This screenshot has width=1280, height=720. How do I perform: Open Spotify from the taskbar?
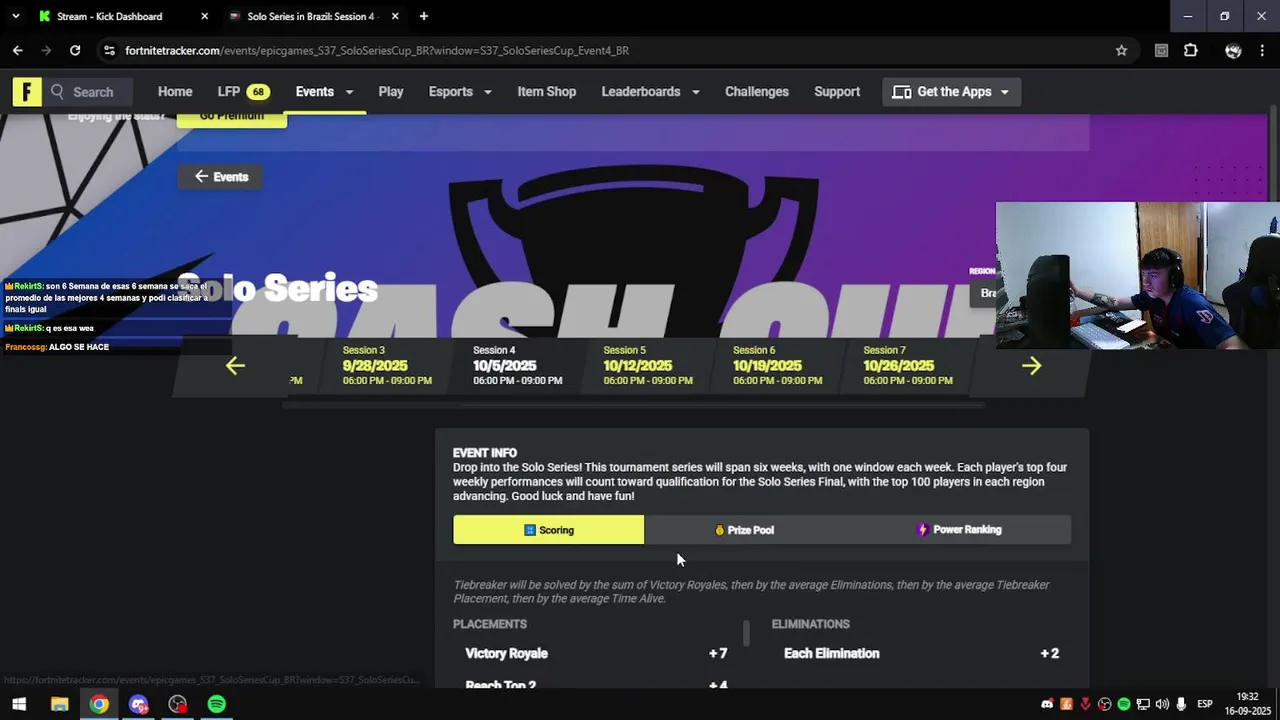tap(217, 704)
